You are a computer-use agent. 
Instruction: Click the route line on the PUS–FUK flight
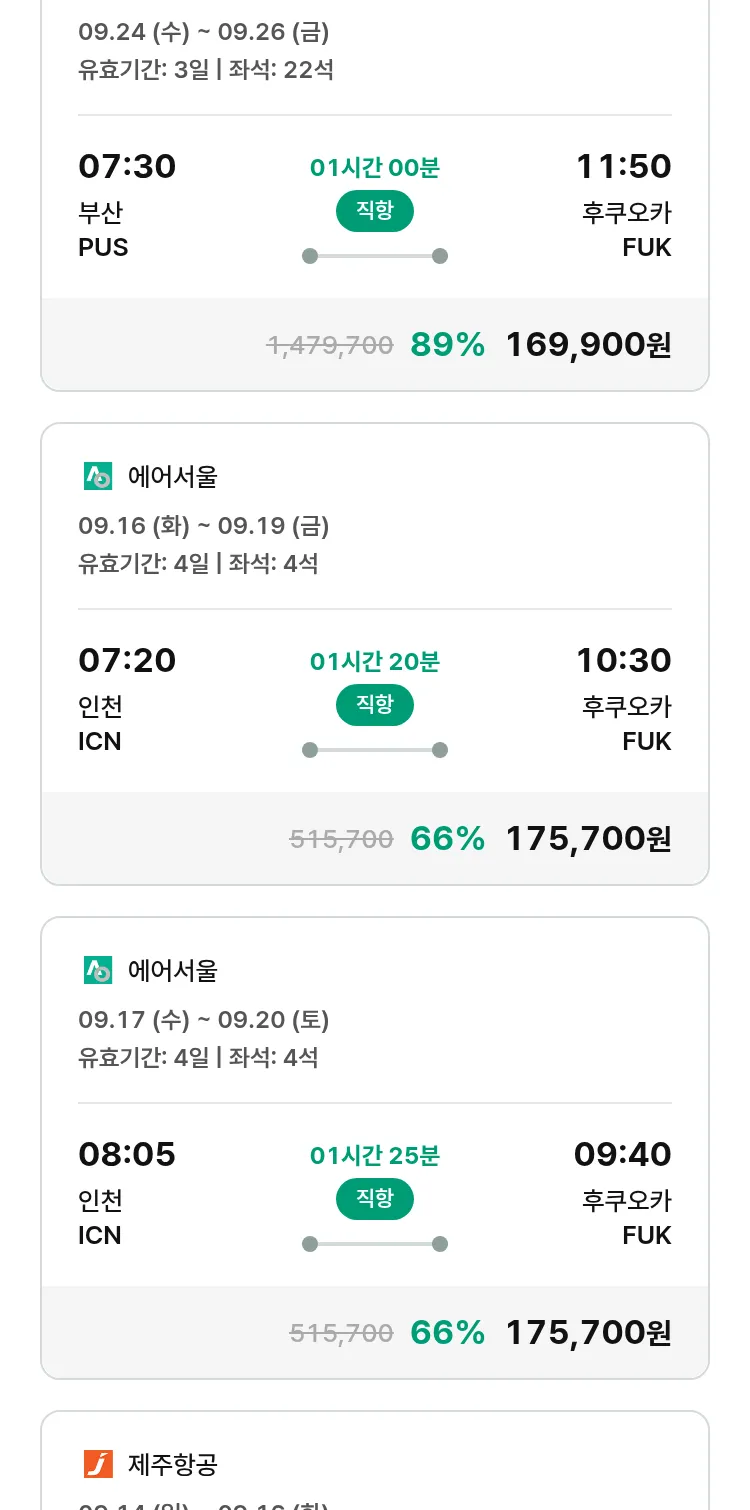pos(374,256)
